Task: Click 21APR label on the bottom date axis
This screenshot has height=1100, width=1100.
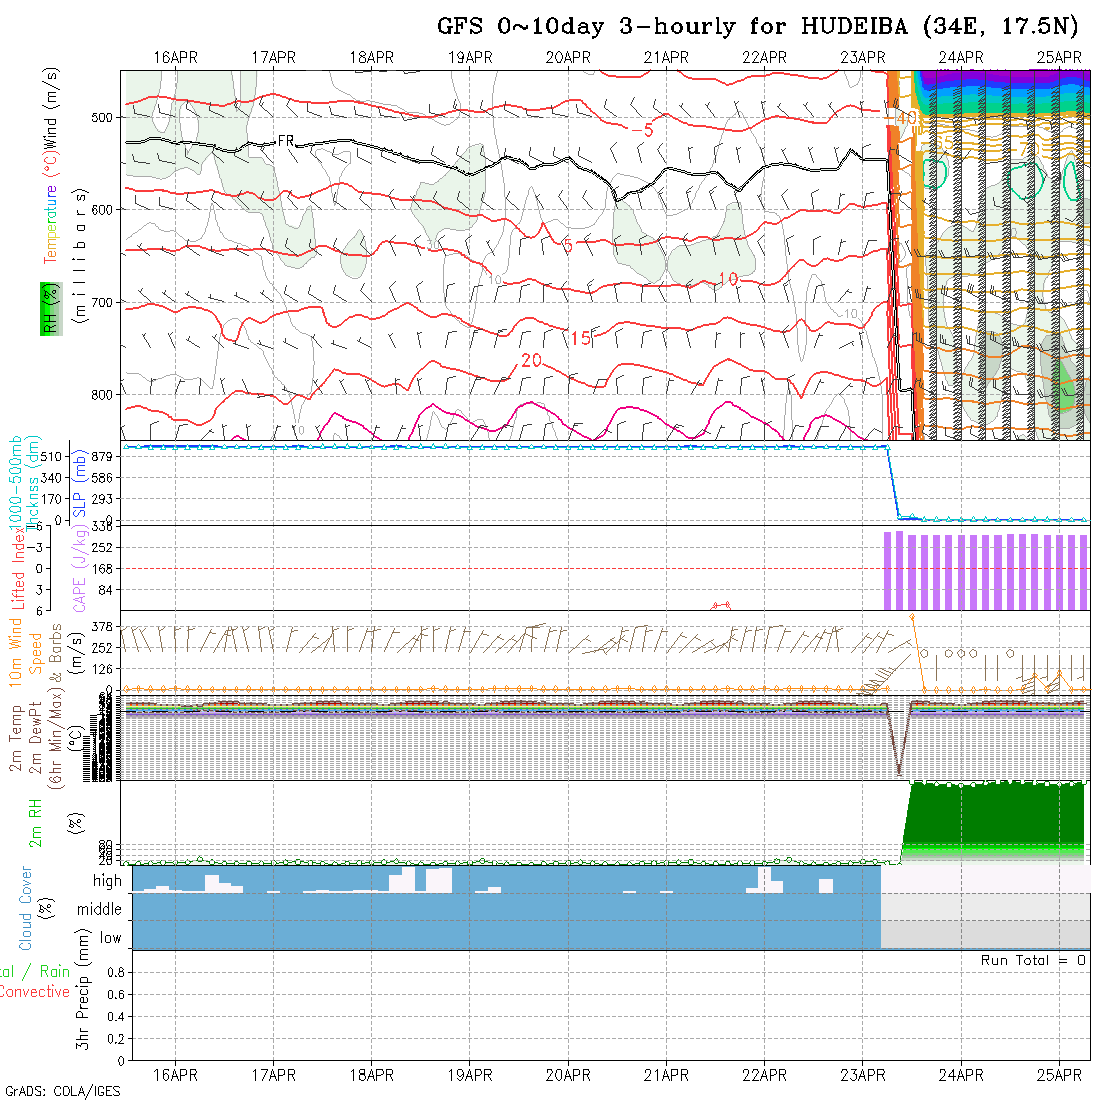Action: (x=666, y=1075)
